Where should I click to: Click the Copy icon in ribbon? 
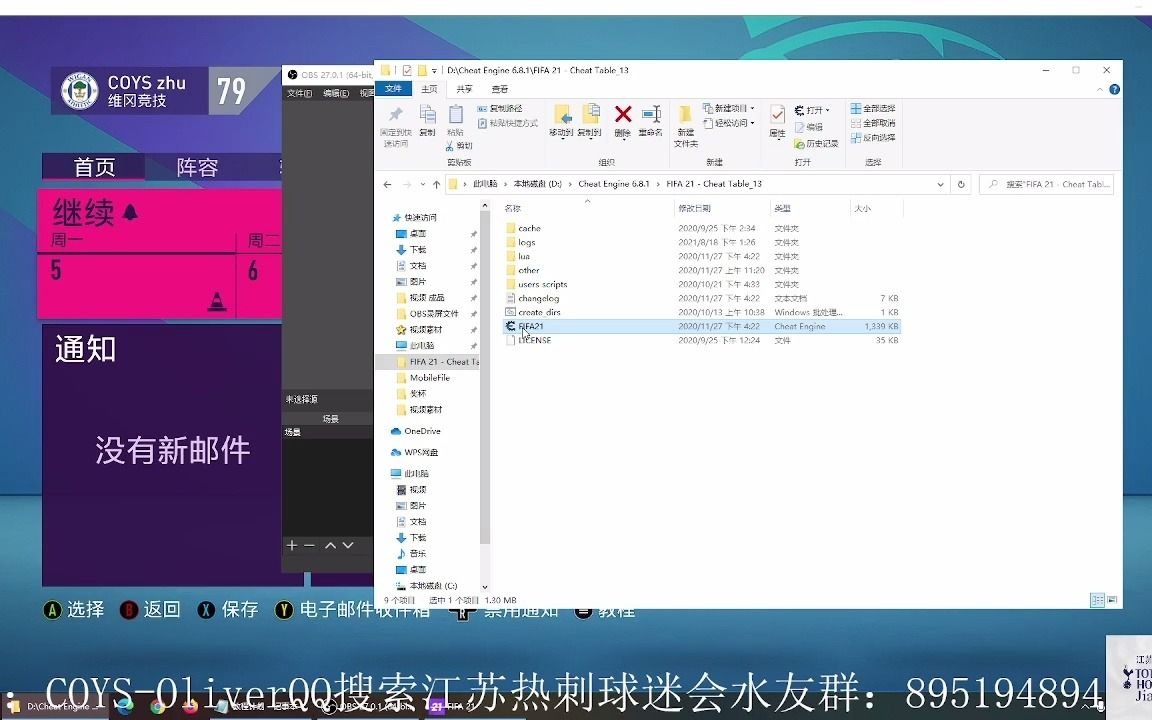[x=427, y=121]
